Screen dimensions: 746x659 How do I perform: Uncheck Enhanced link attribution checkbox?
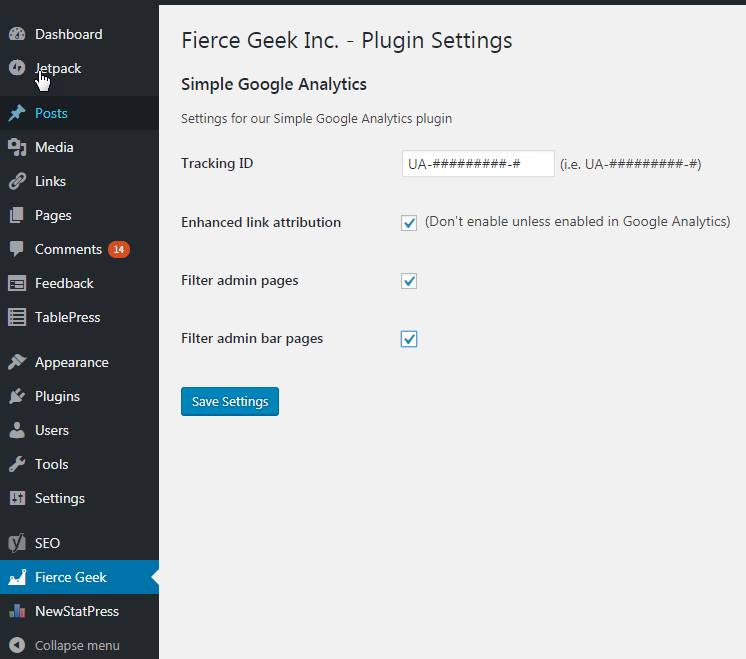pyautogui.click(x=409, y=223)
